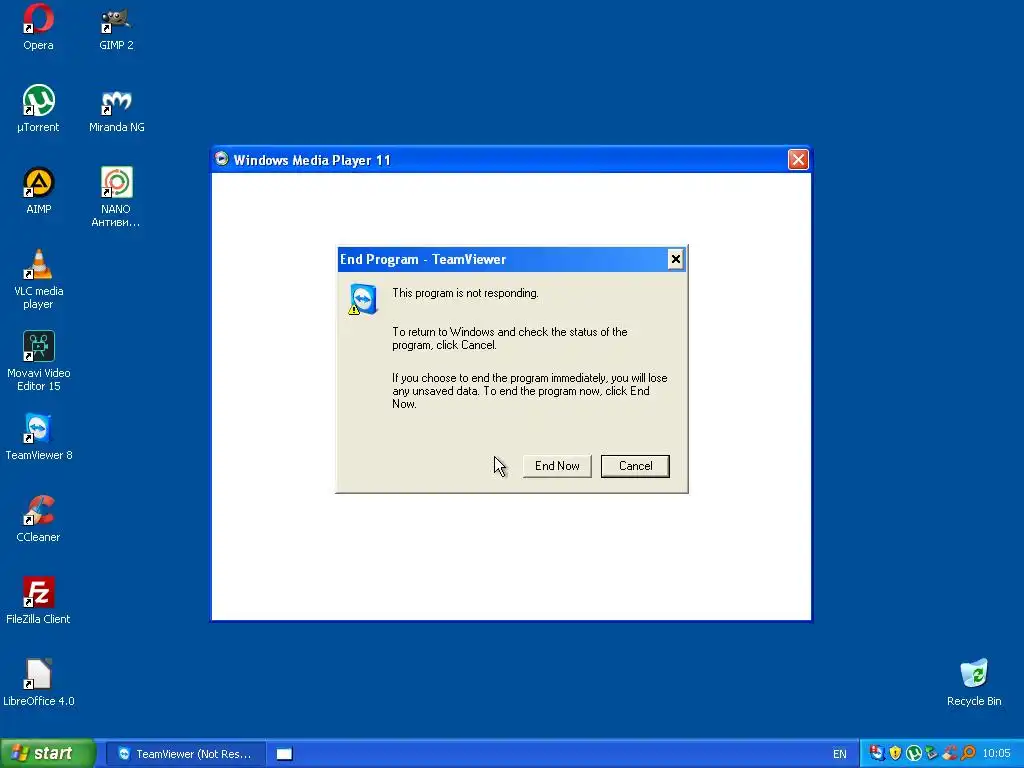Viewport: 1024px width, 768px height.
Task: Close the End Program dialog with X
Action: [675, 259]
